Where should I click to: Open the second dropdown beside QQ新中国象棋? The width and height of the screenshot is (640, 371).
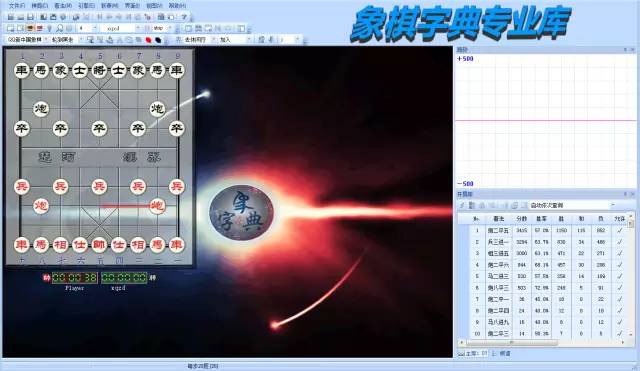(80, 40)
